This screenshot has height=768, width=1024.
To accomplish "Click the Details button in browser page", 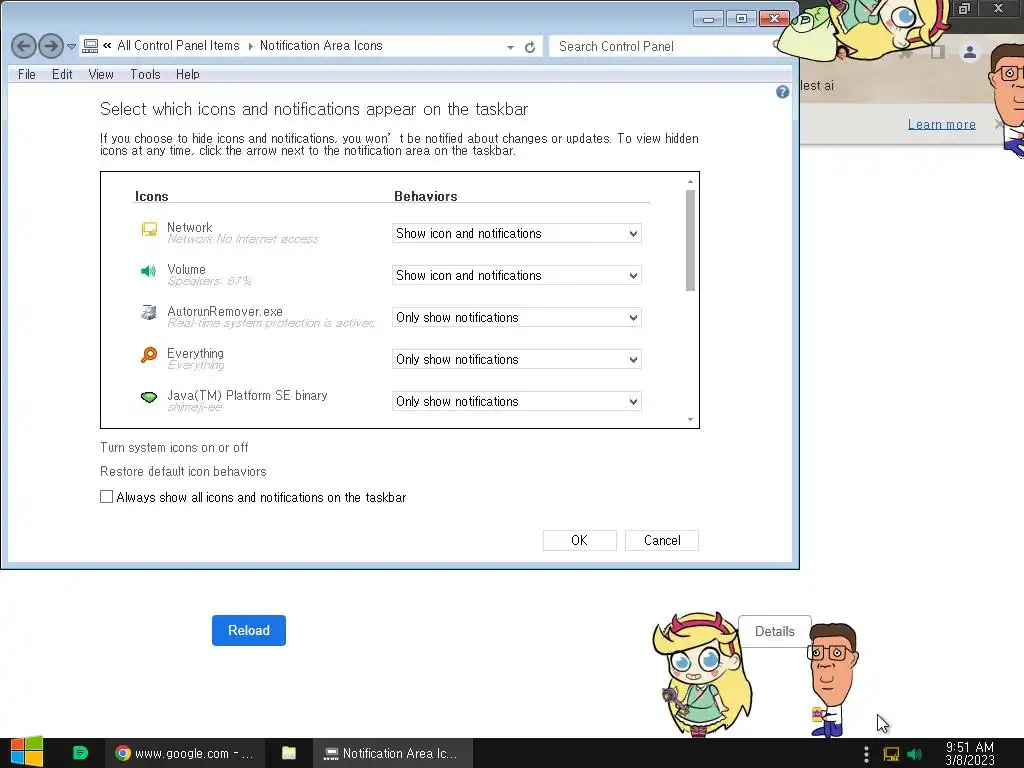I will coord(775,632).
